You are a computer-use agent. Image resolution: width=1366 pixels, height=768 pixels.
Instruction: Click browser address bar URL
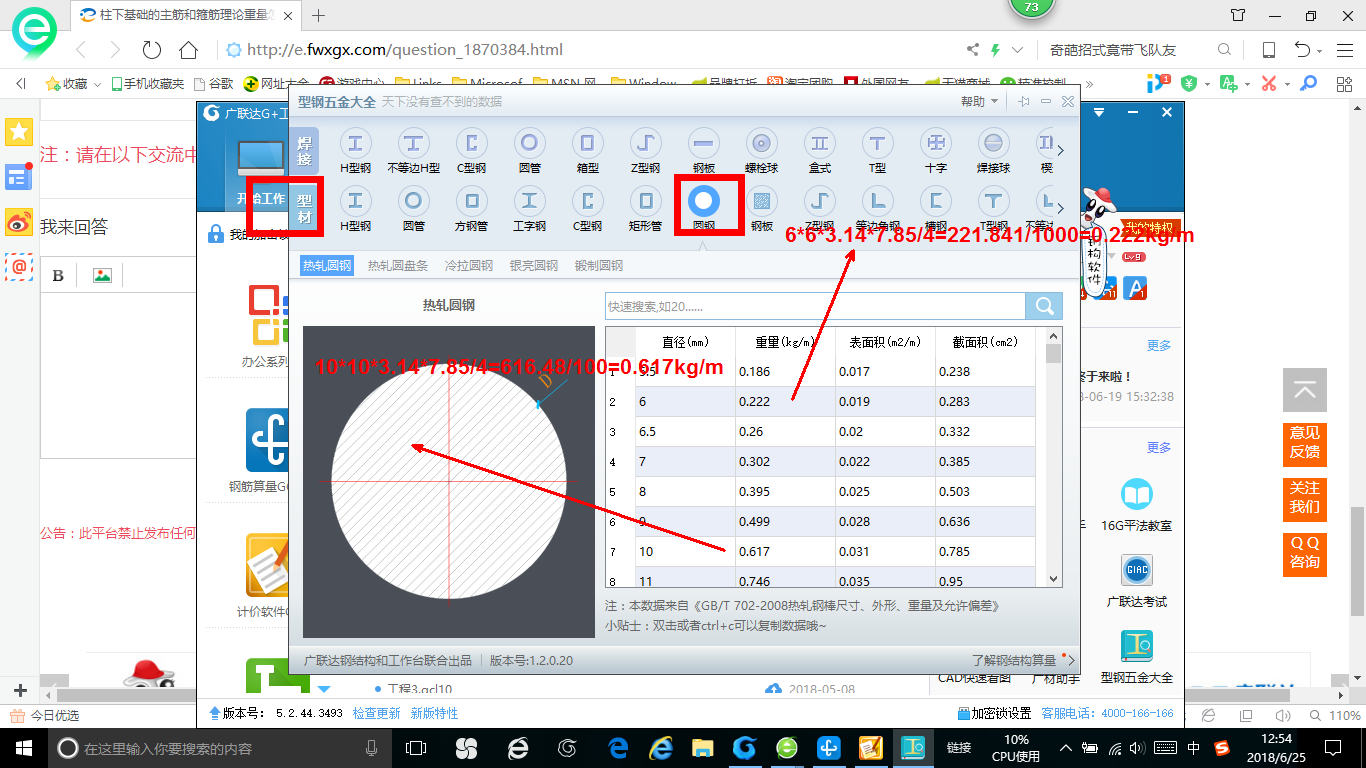[405, 50]
